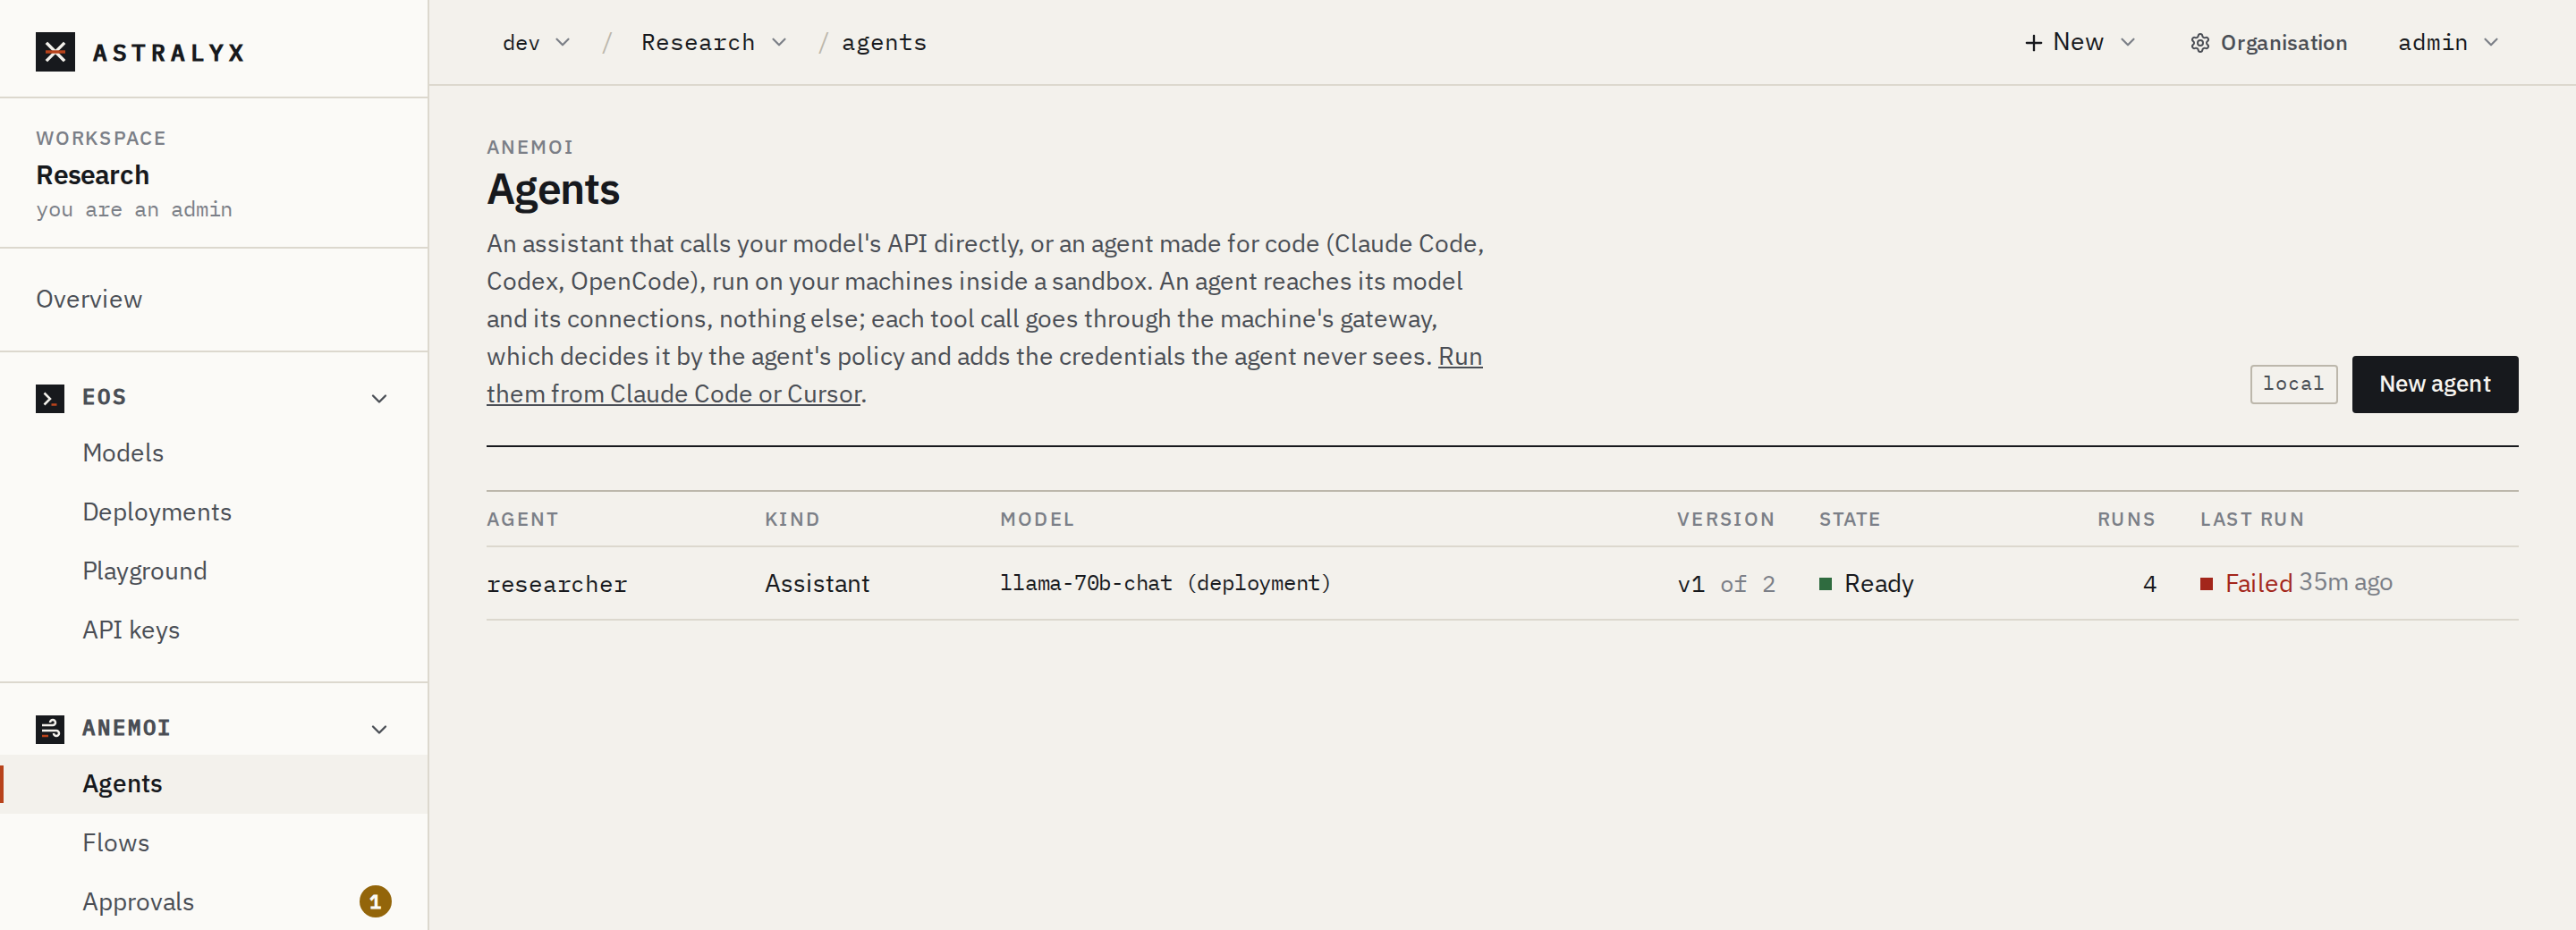Image resolution: width=2576 pixels, height=930 pixels.
Task: Open the admin user menu
Action: point(2448,43)
